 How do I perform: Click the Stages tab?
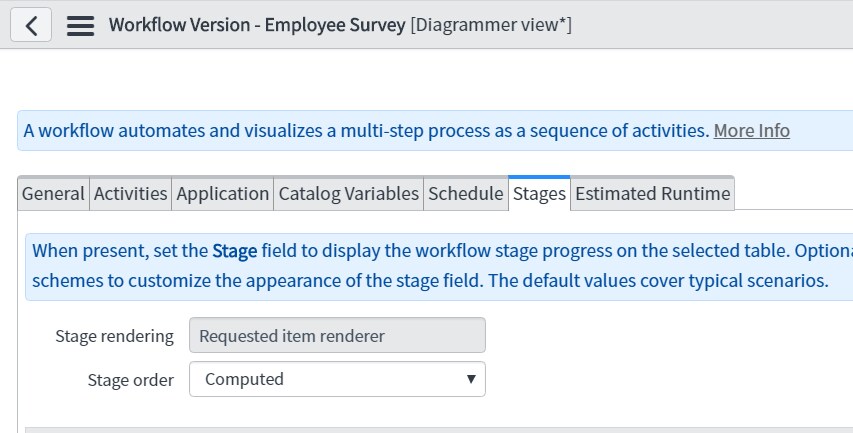click(x=539, y=194)
